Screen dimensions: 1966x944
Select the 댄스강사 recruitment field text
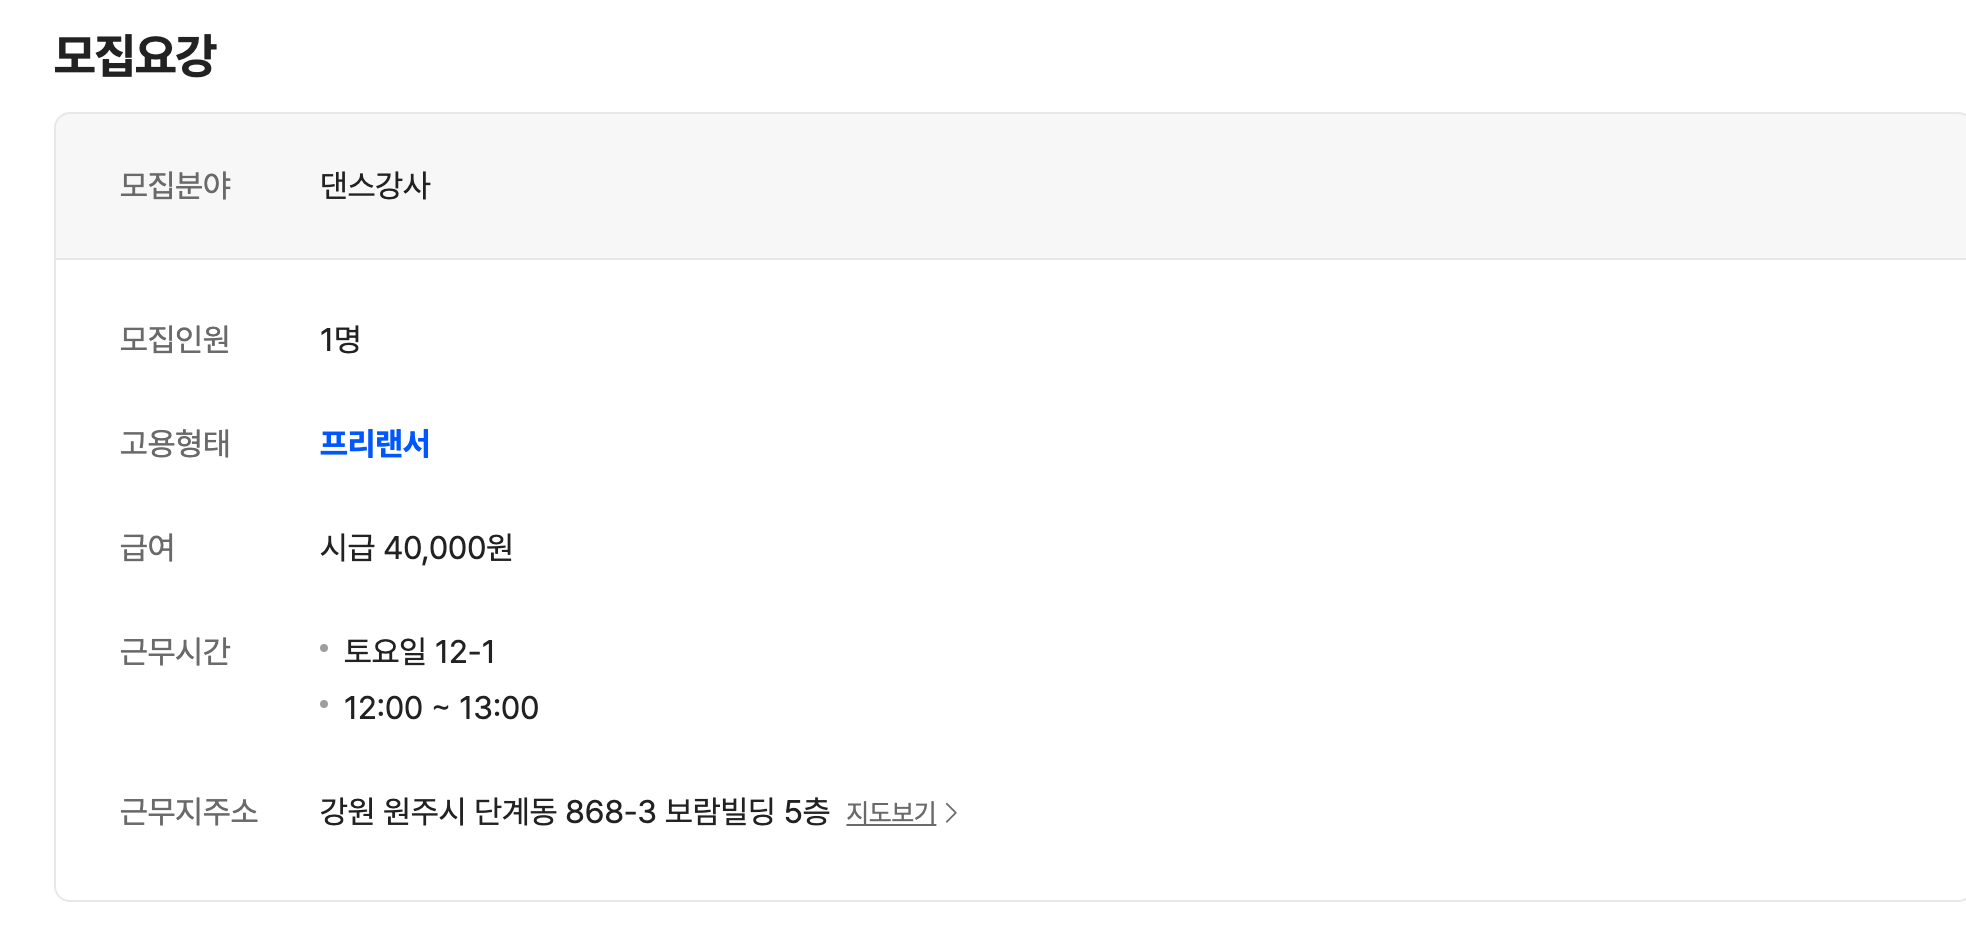tap(375, 185)
